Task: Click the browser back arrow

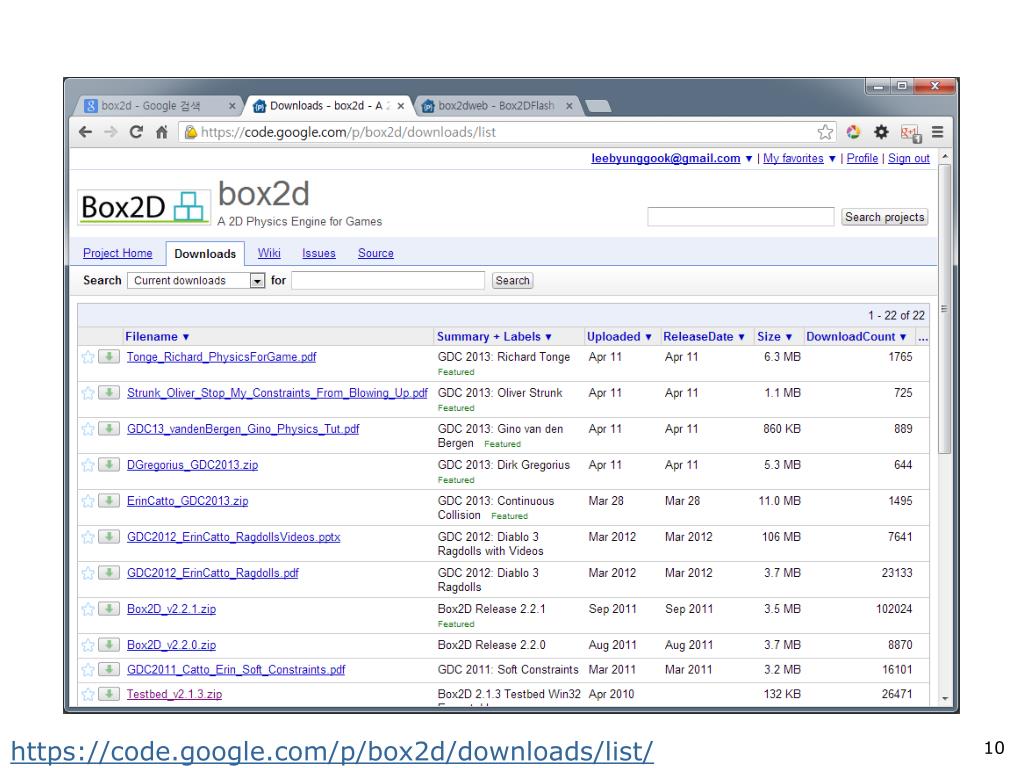Action: tap(87, 132)
